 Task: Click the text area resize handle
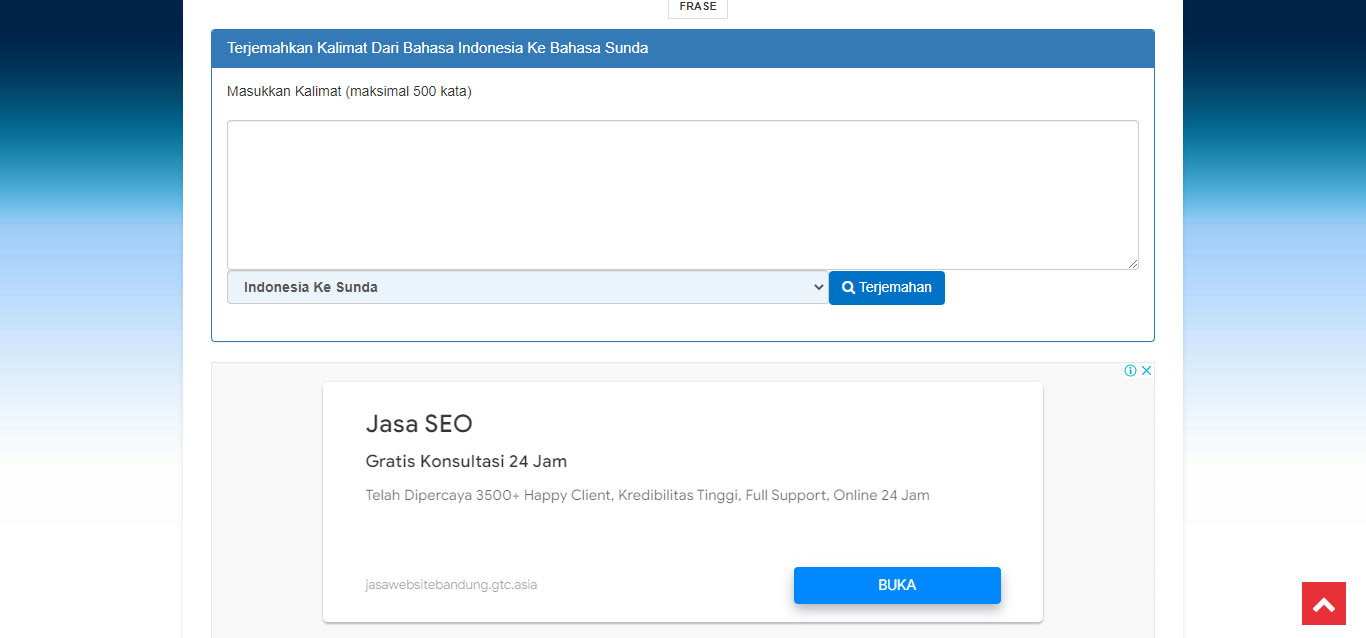[x=1132, y=263]
